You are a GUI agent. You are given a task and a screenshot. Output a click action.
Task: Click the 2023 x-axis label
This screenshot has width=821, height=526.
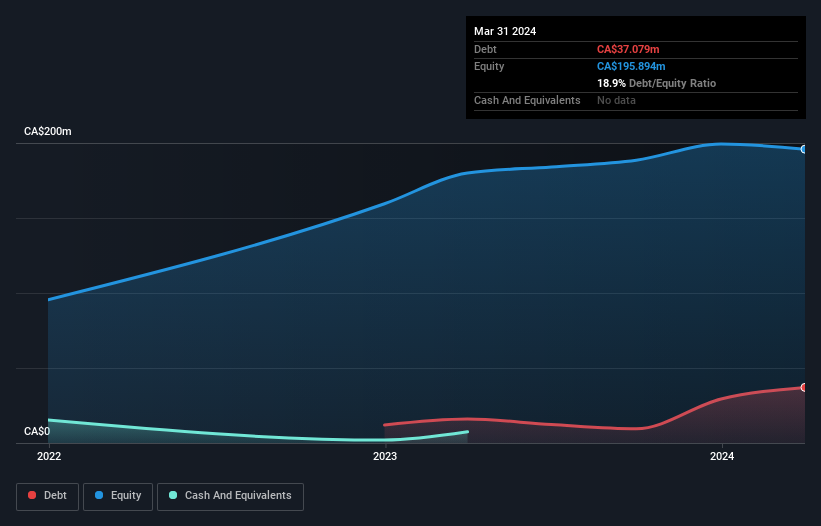pos(385,456)
